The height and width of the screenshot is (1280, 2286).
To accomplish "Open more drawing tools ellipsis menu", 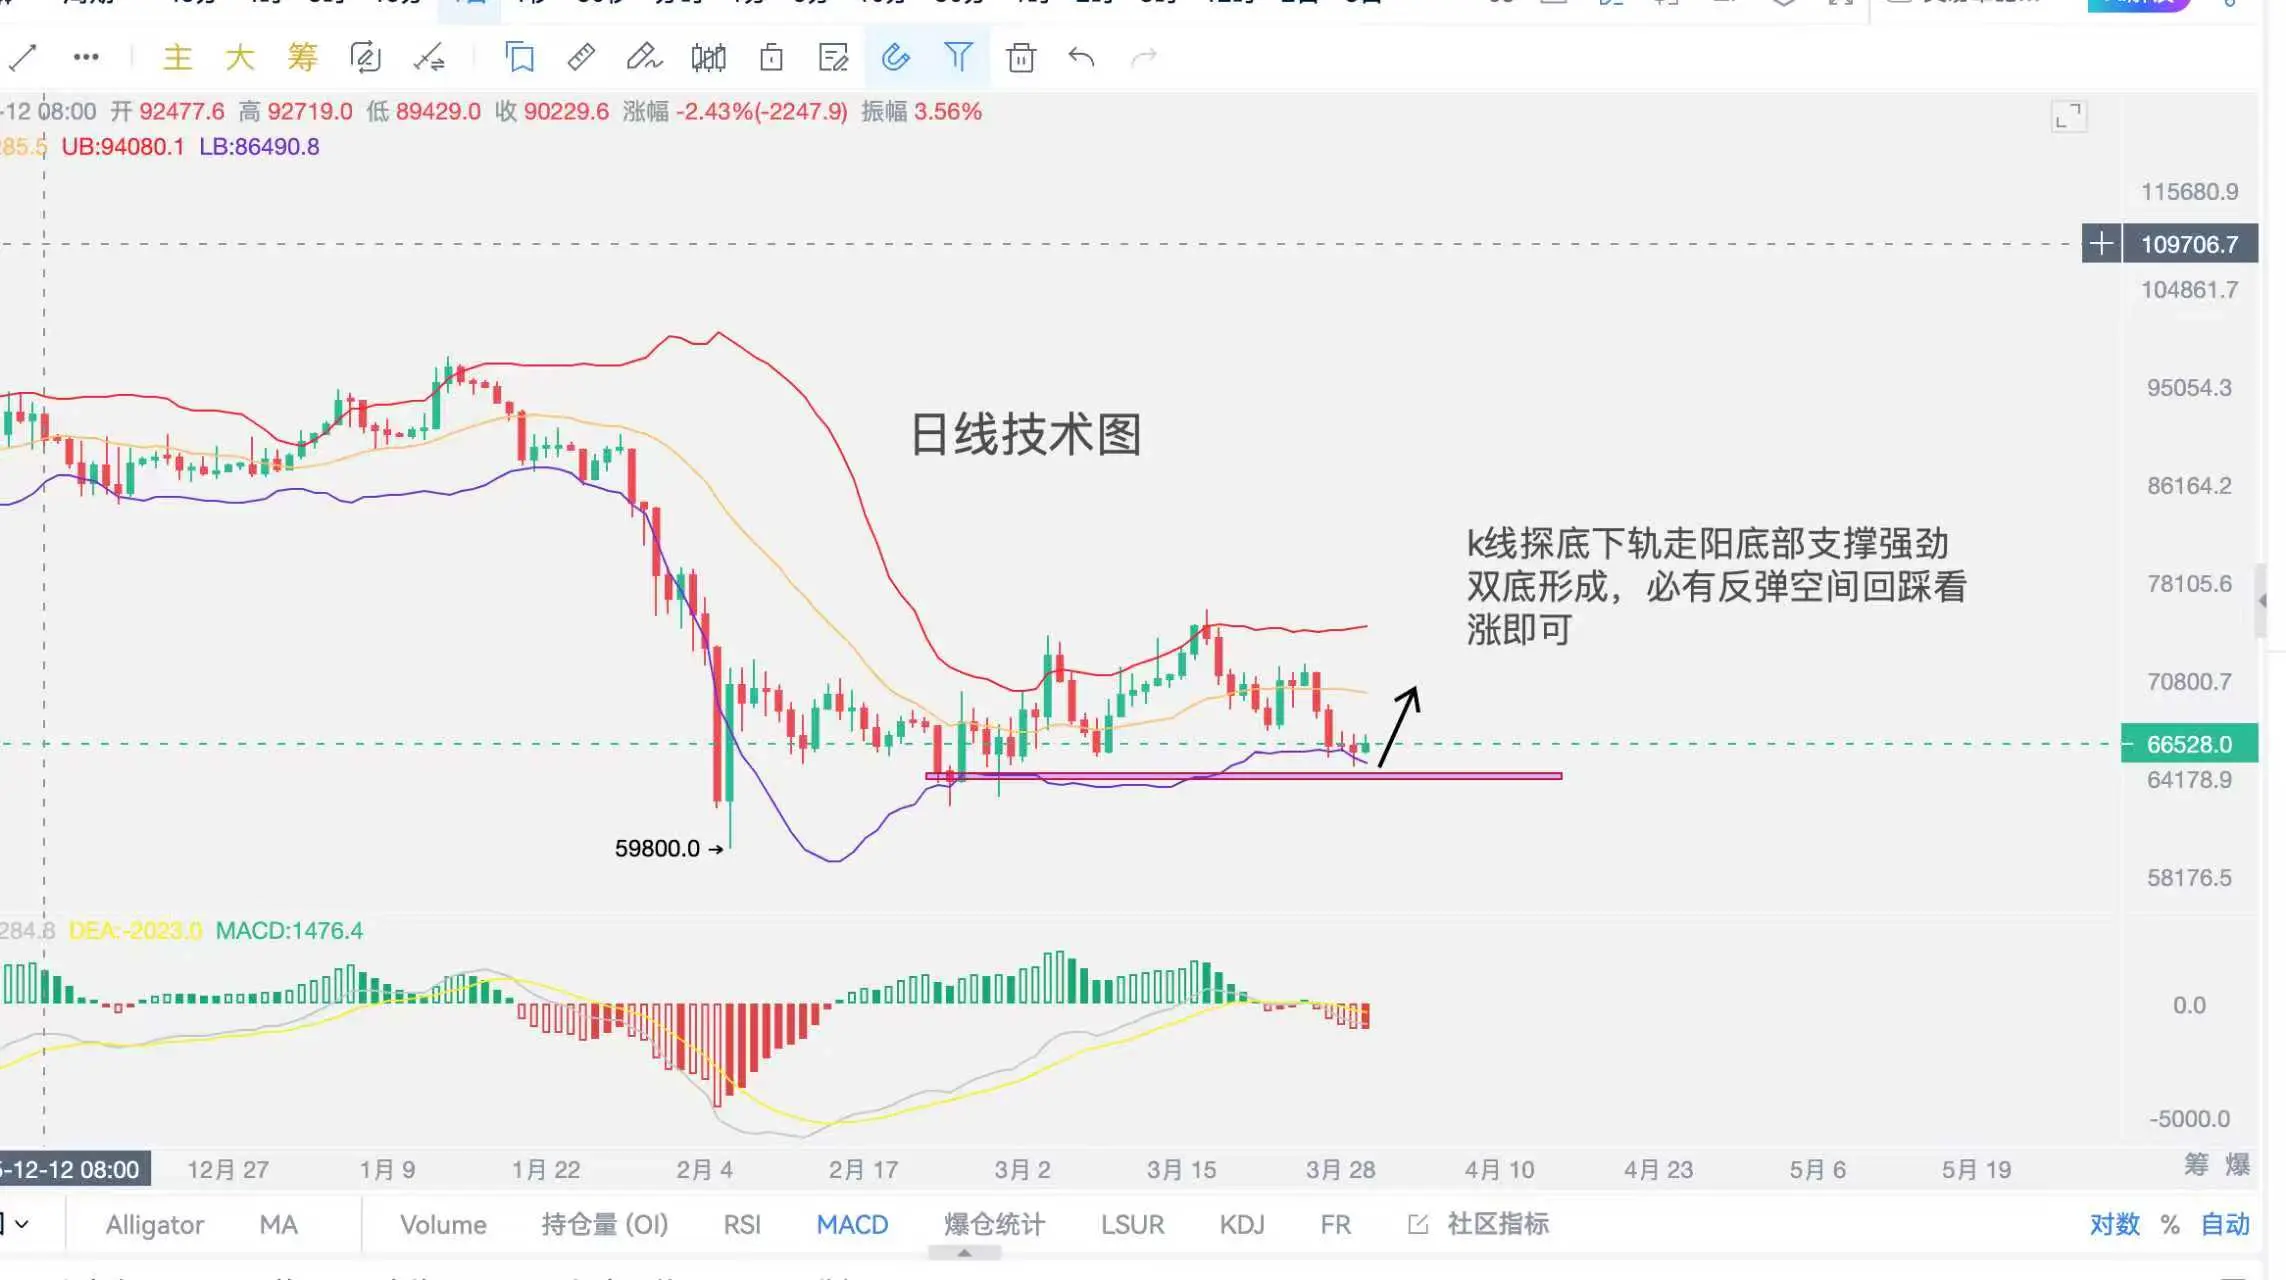I will 86,57.
